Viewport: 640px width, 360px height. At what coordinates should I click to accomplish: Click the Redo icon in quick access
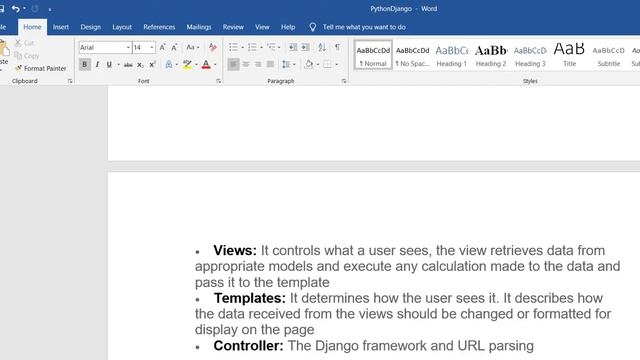point(35,9)
